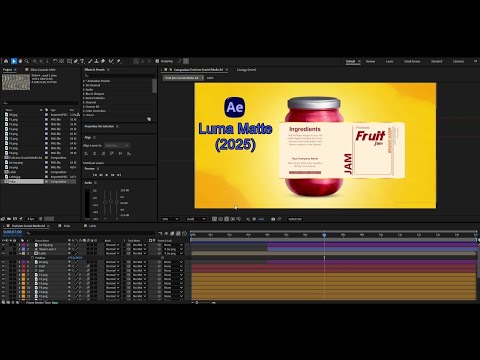Click the current time indicator playhead
Screen dimensions: 480x360
(x=324, y=235)
